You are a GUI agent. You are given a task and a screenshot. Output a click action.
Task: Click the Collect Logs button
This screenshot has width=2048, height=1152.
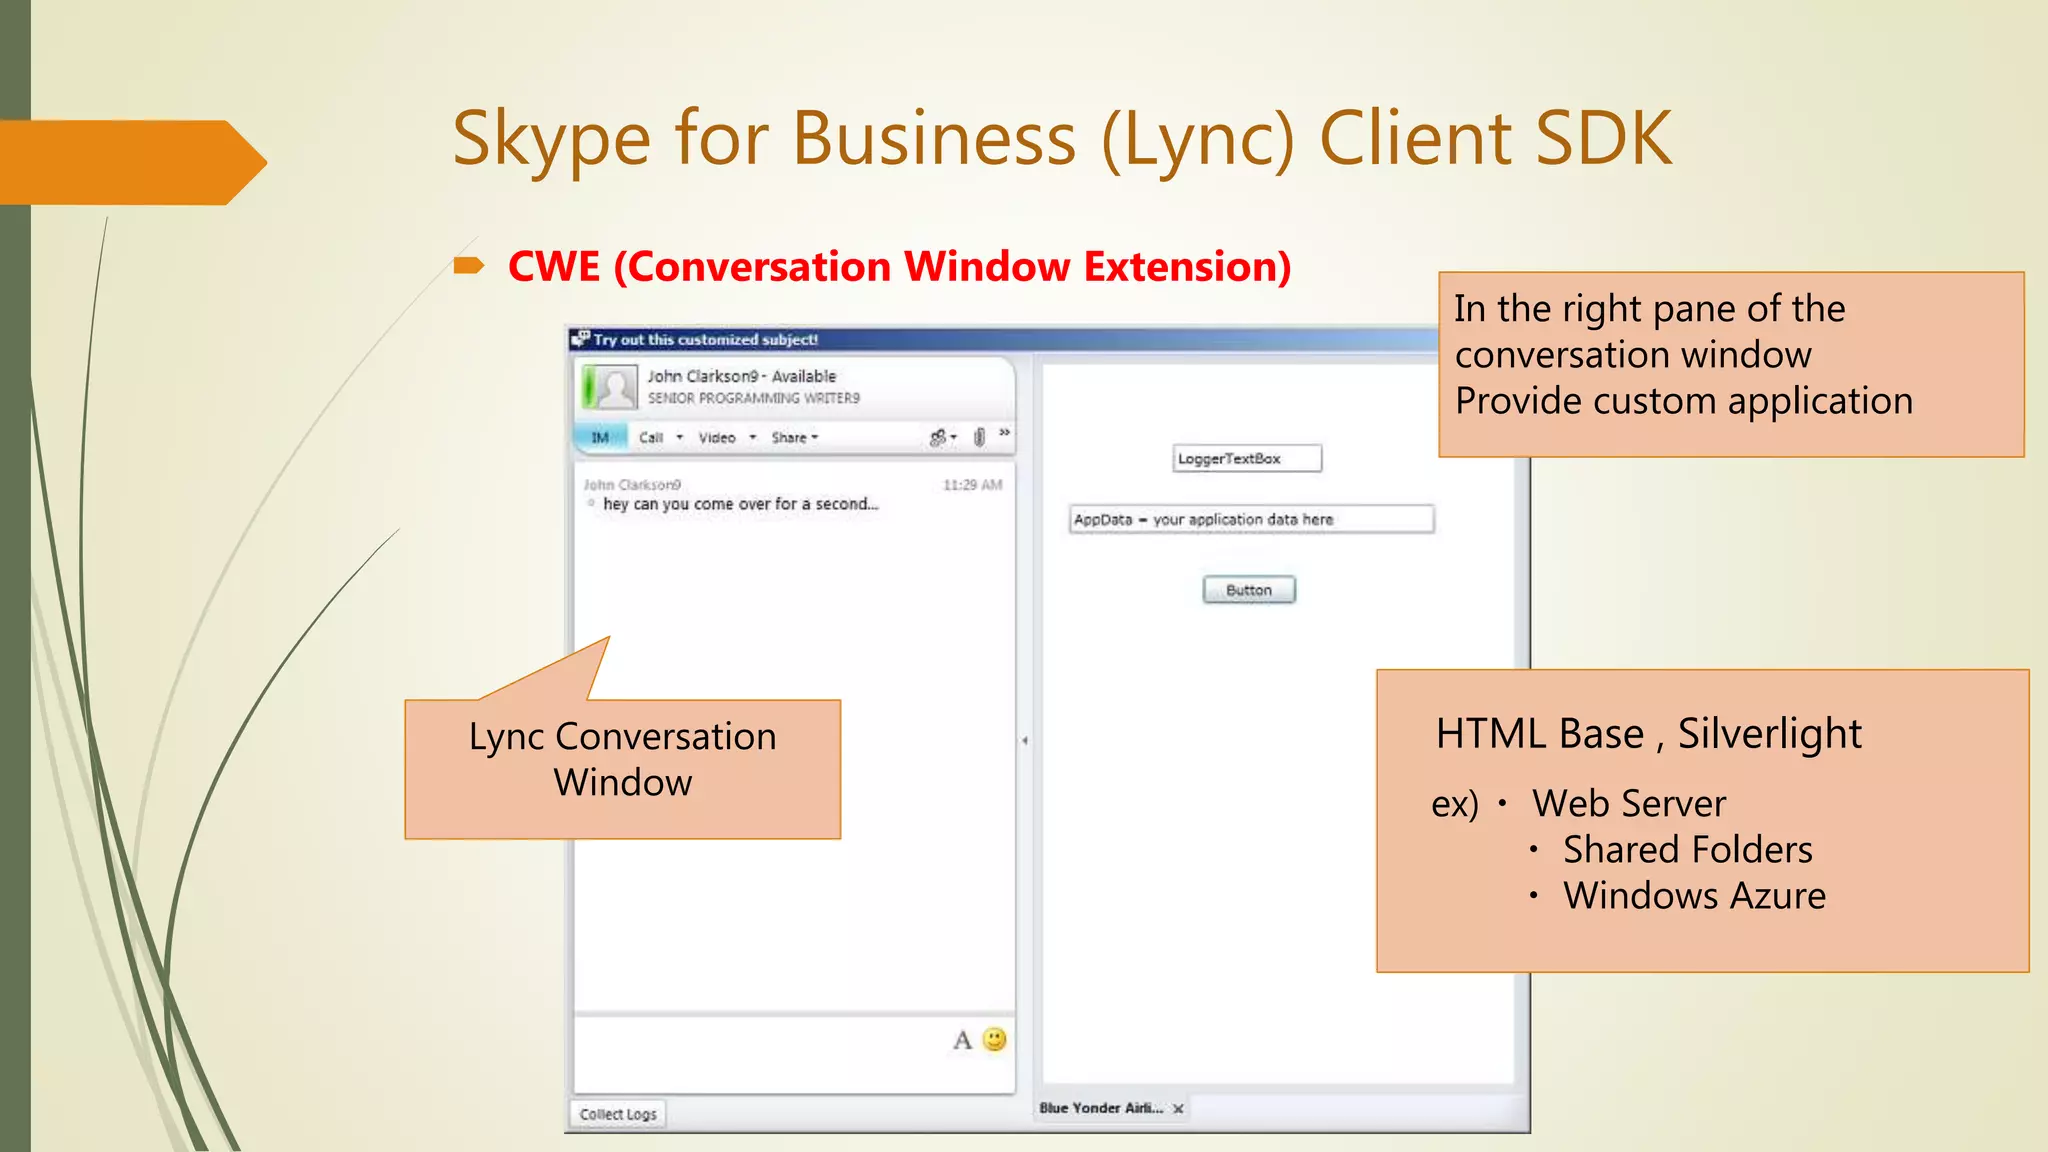[x=618, y=1114]
